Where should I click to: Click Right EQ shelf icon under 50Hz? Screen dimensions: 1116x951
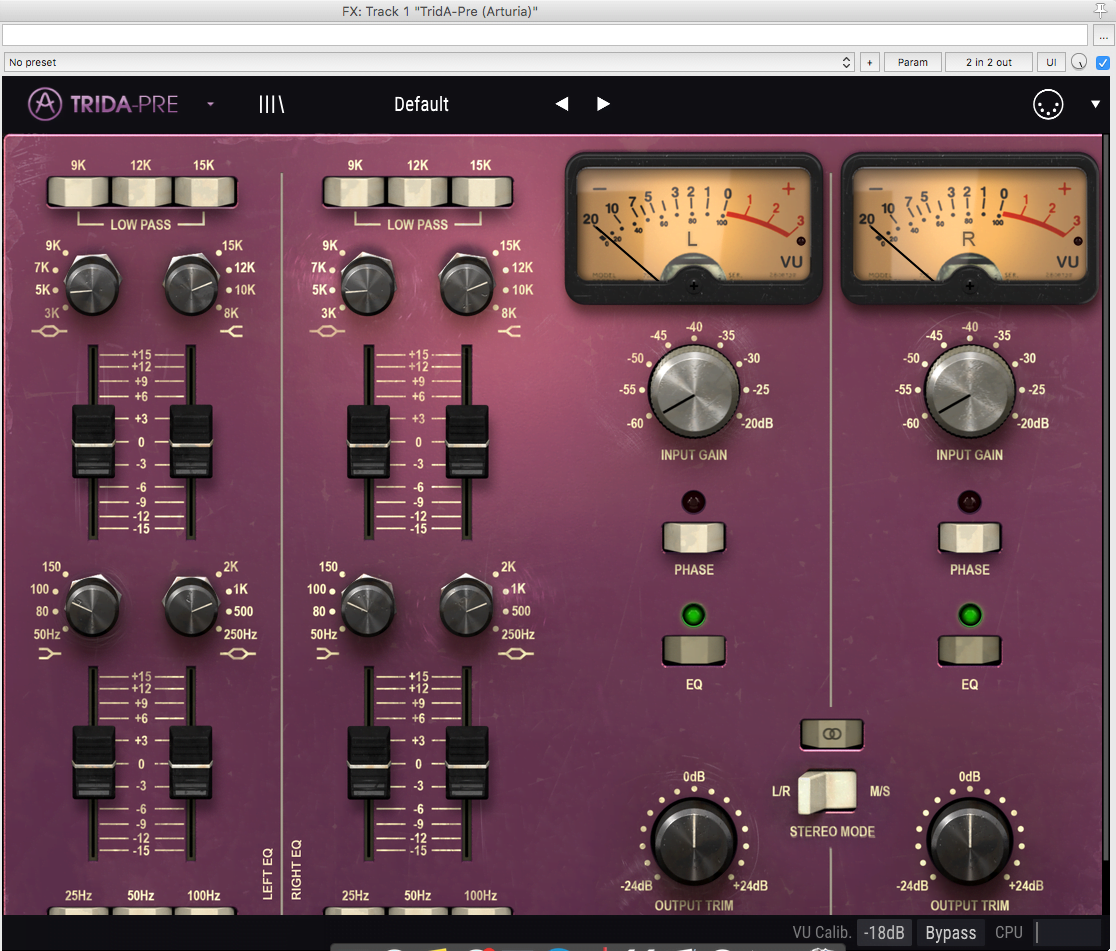tap(327, 653)
